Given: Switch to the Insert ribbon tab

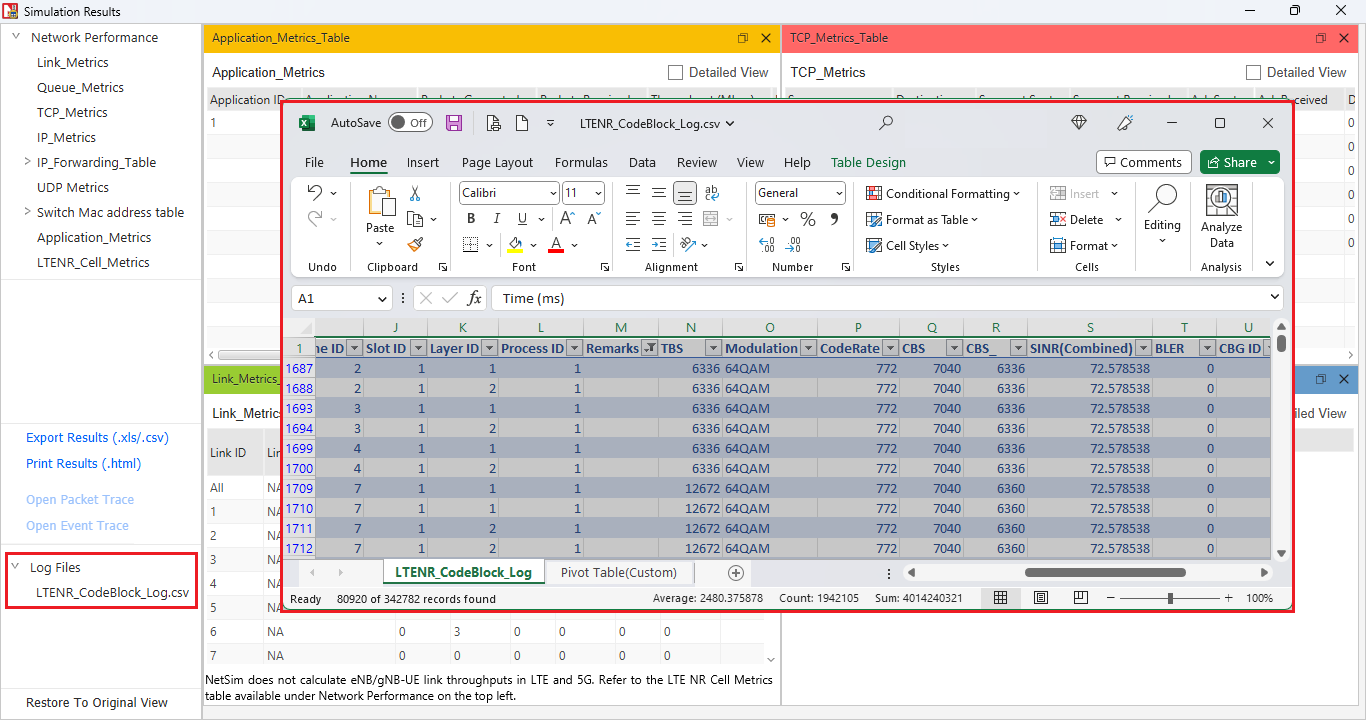Looking at the screenshot, I should [x=423, y=162].
